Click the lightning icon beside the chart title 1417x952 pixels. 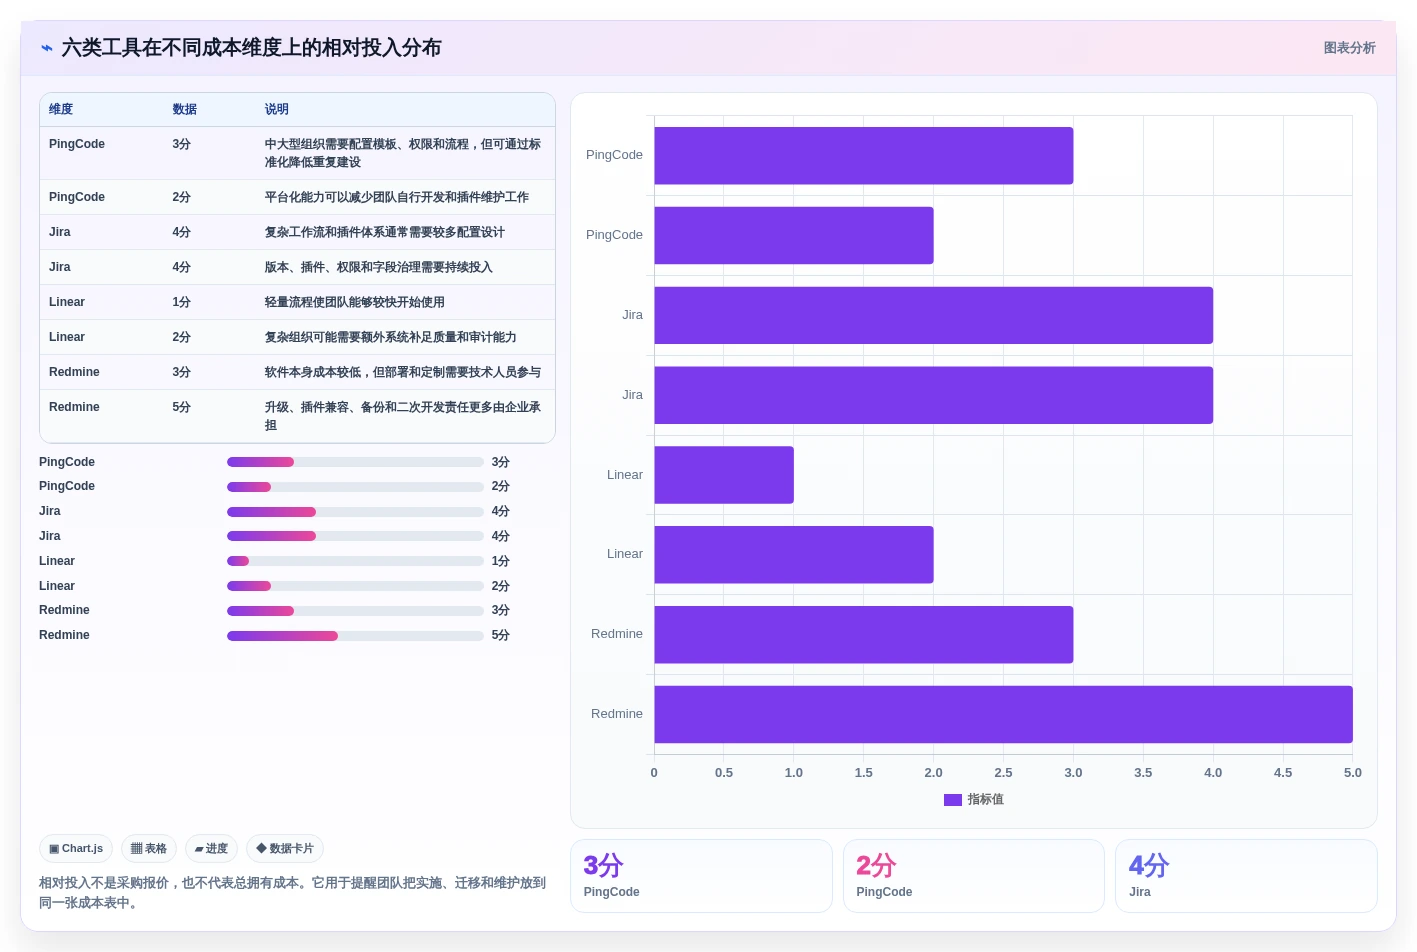[x=47, y=48]
